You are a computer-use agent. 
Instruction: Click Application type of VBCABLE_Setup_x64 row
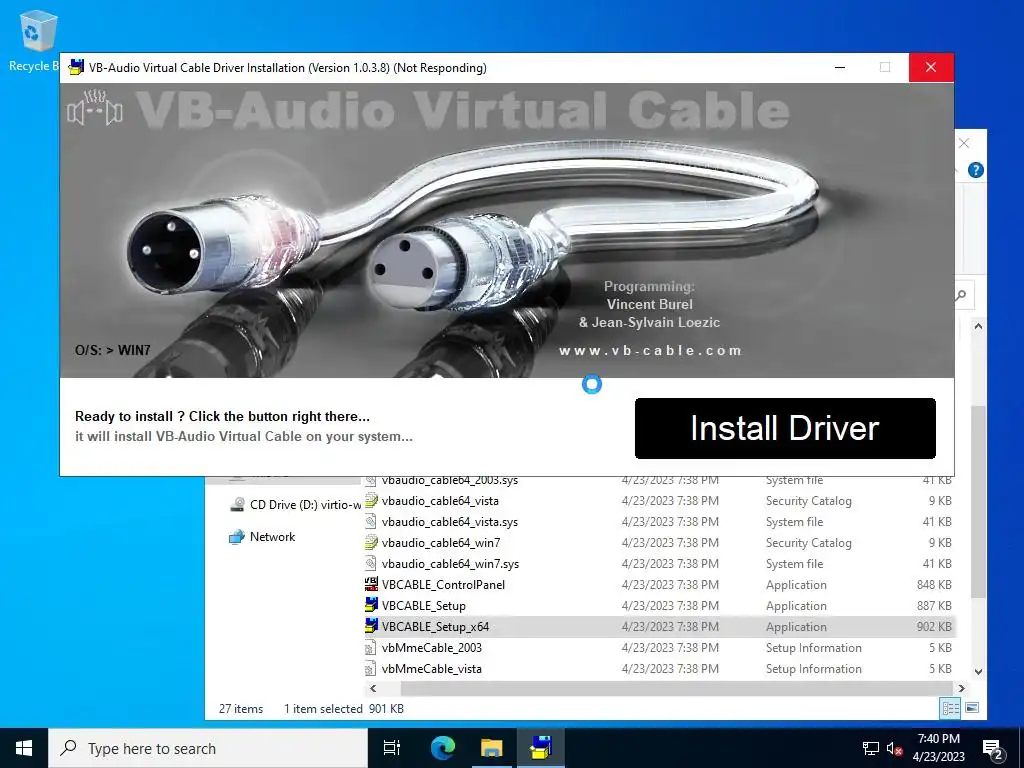[796, 626]
